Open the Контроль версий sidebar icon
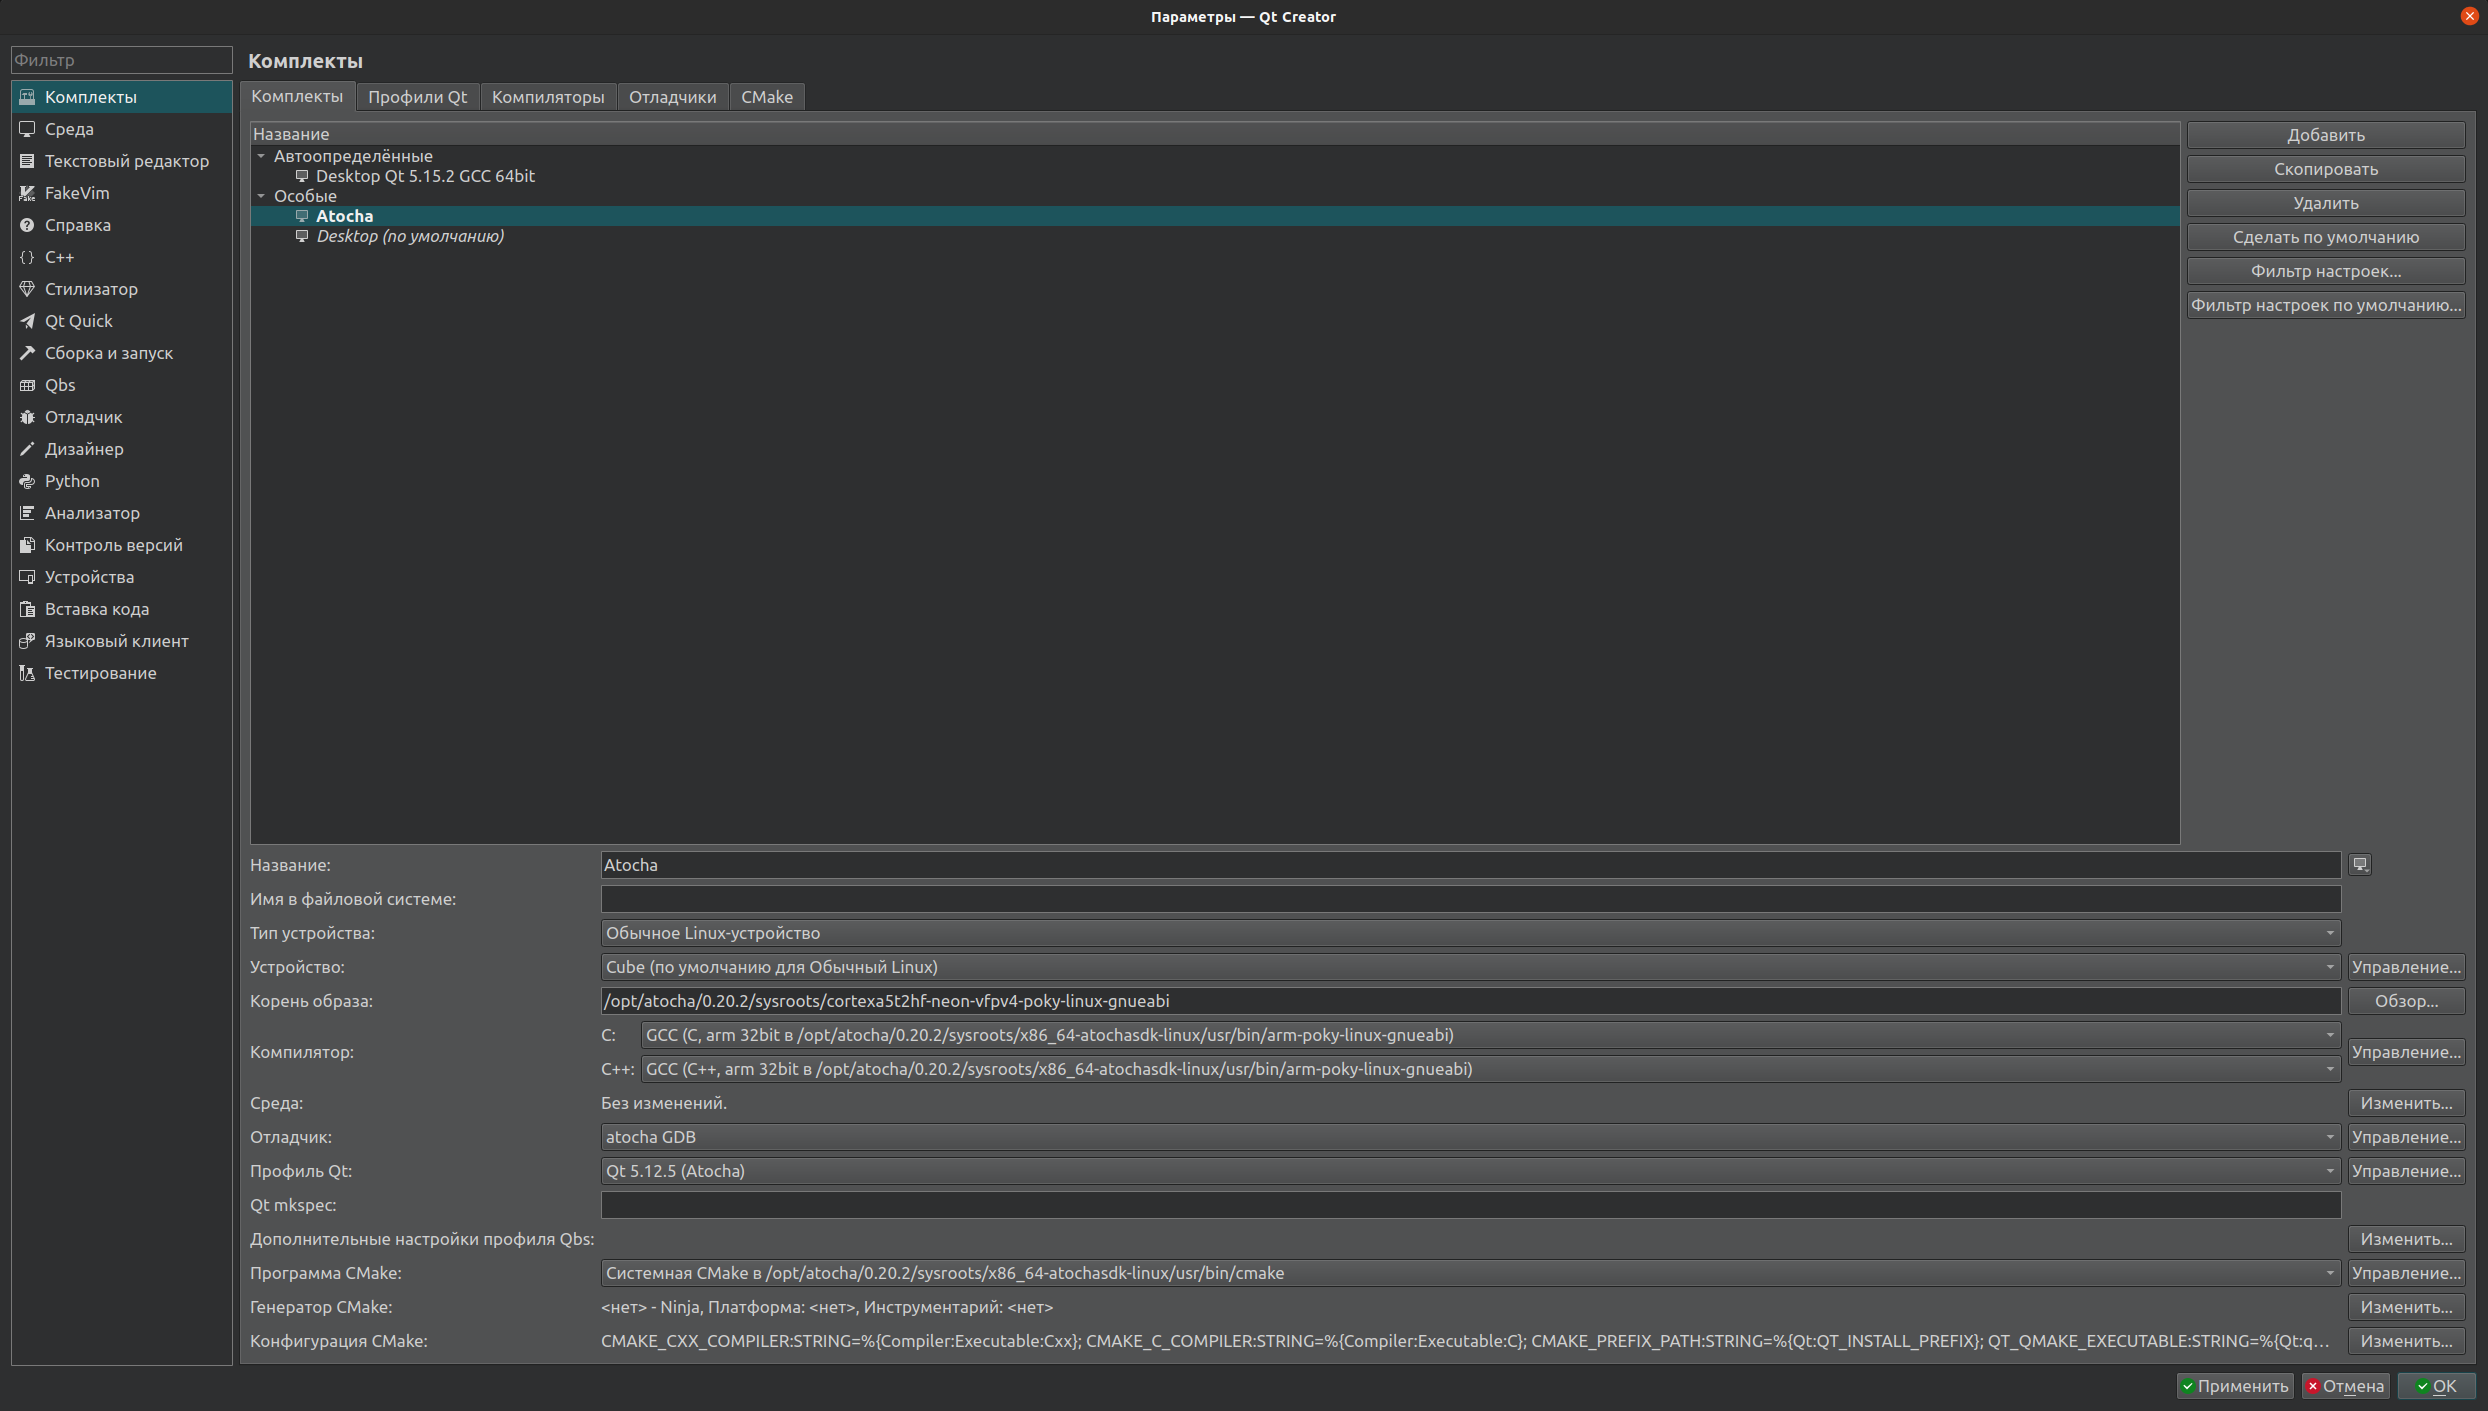2488x1411 pixels. 27,545
